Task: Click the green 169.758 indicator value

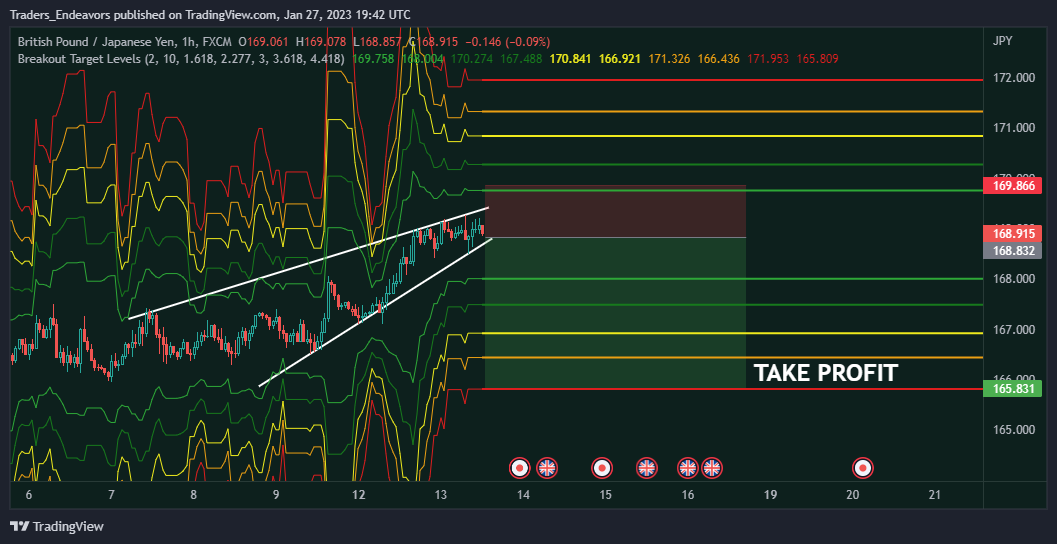Action: pos(373,59)
